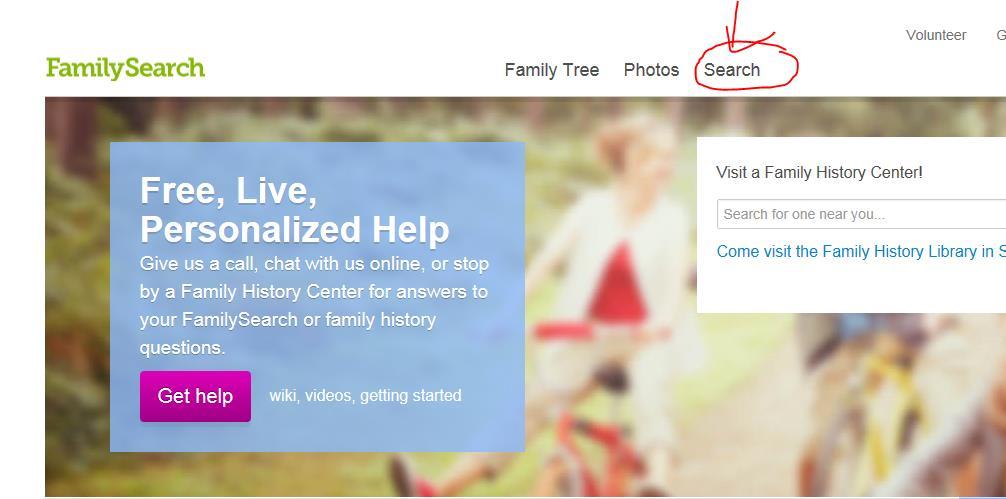1006x499 pixels.
Task: Select the circled Search menu item
Action: [x=732, y=70]
